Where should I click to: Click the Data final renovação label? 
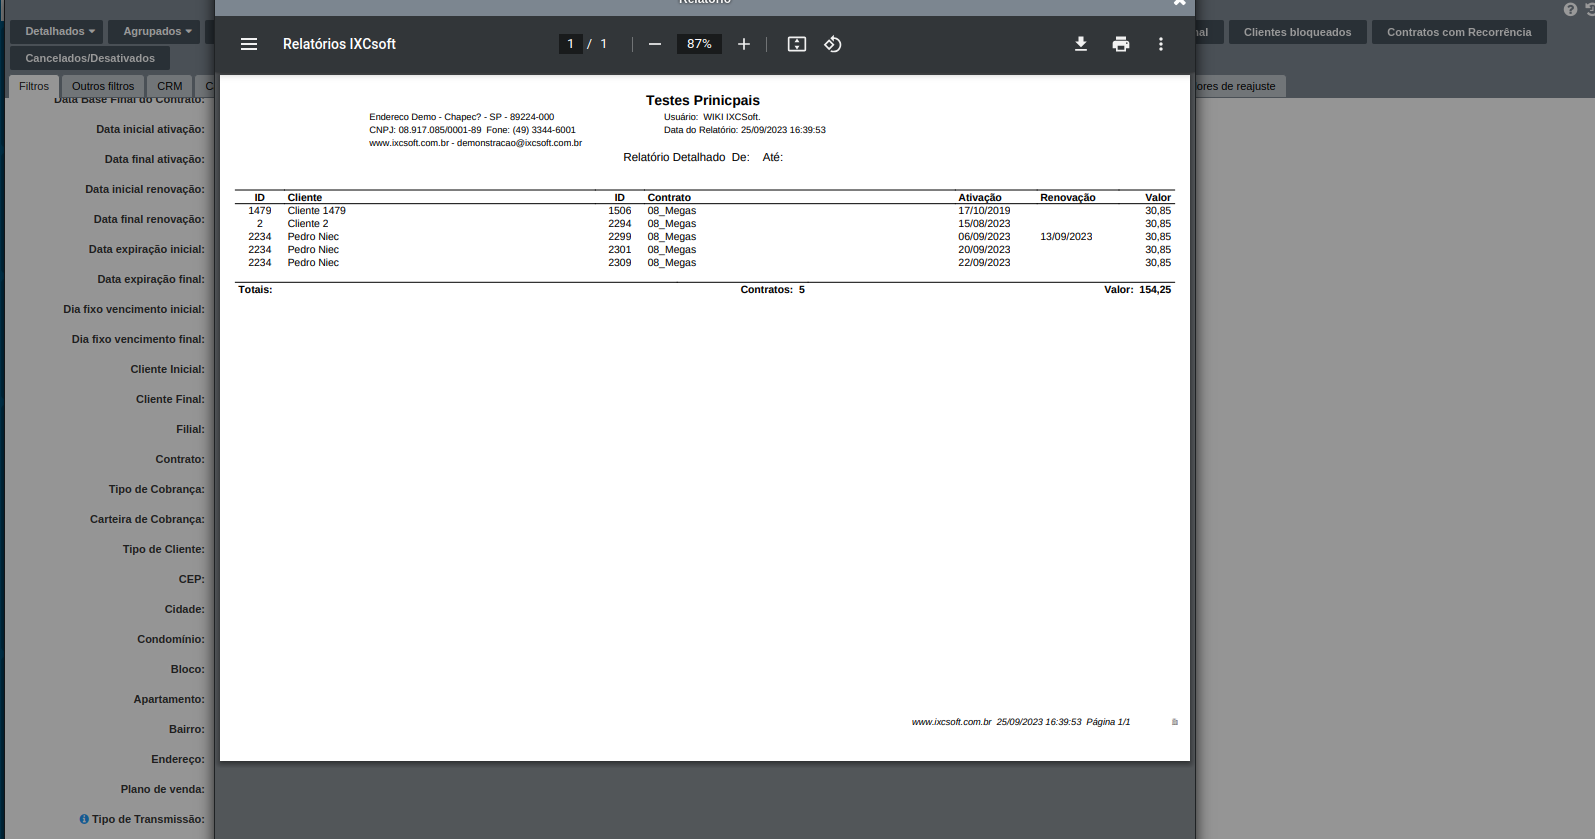(149, 219)
